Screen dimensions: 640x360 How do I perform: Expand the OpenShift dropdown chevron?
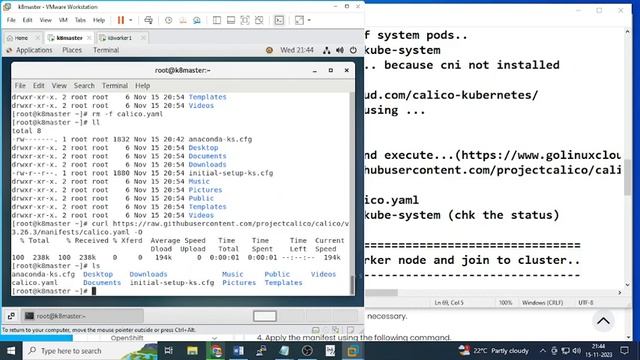pyautogui.click(x=214, y=338)
